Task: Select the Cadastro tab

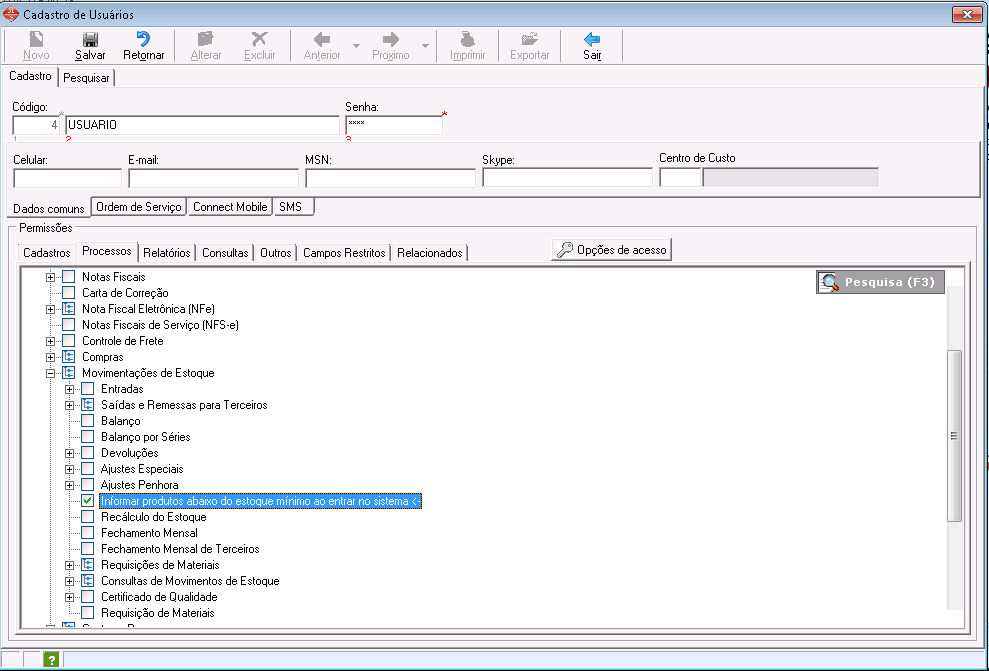Action: [x=30, y=76]
